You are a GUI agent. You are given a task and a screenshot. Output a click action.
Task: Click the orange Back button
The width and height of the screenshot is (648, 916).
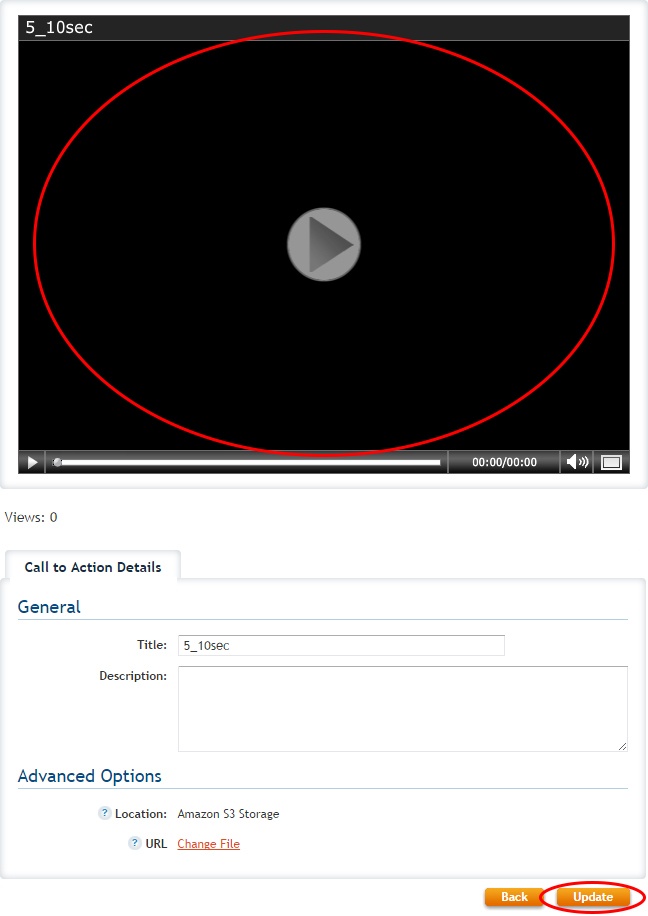pyautogui.click(x=514, y=897)
